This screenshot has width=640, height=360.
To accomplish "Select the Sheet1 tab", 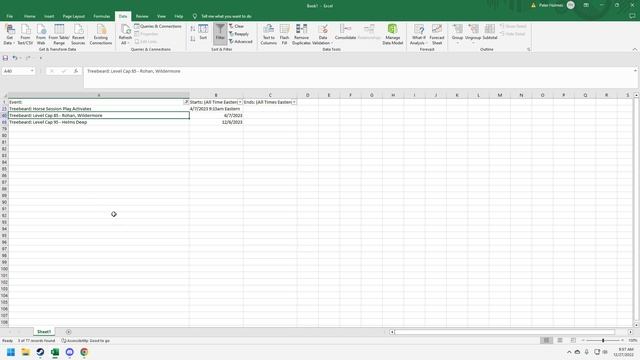I will [x=44, y=332].
